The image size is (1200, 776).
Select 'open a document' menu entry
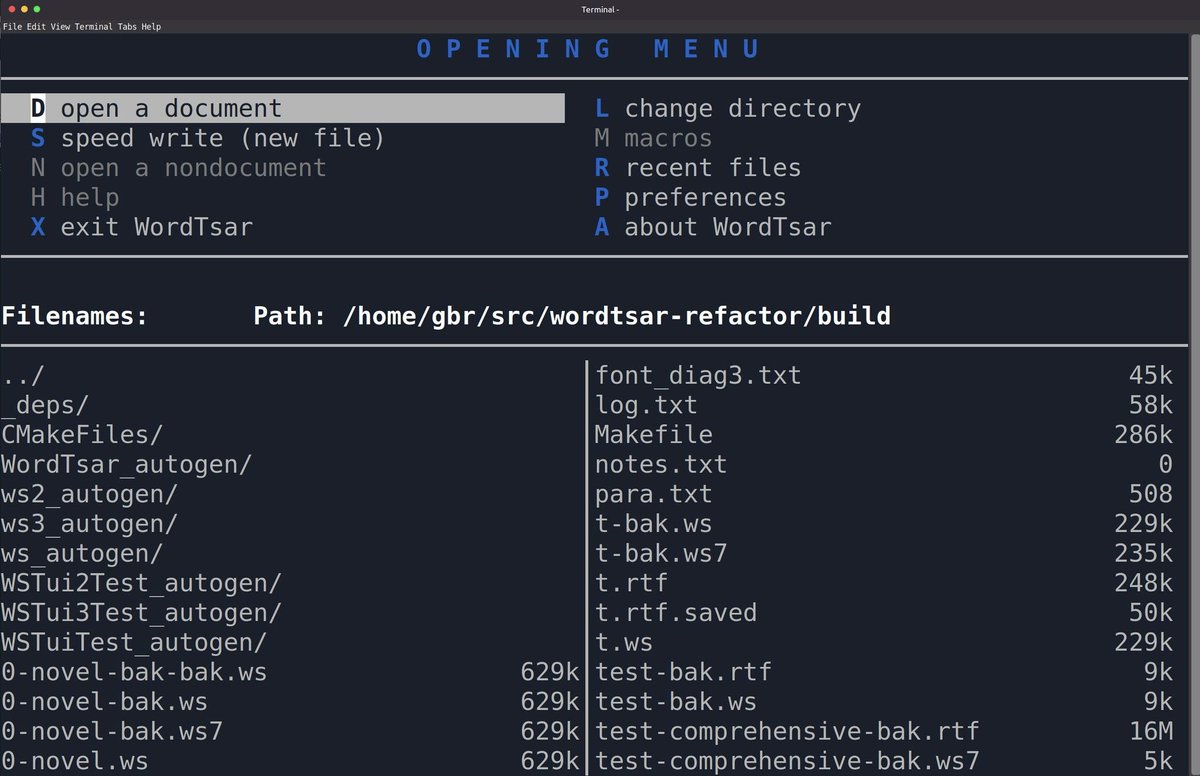pos(283,108)
